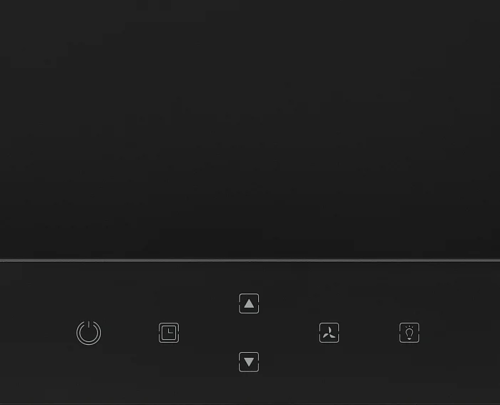500x405 pixels.
Task: Tap the power icon on control panel
Action: pos(89,333)
